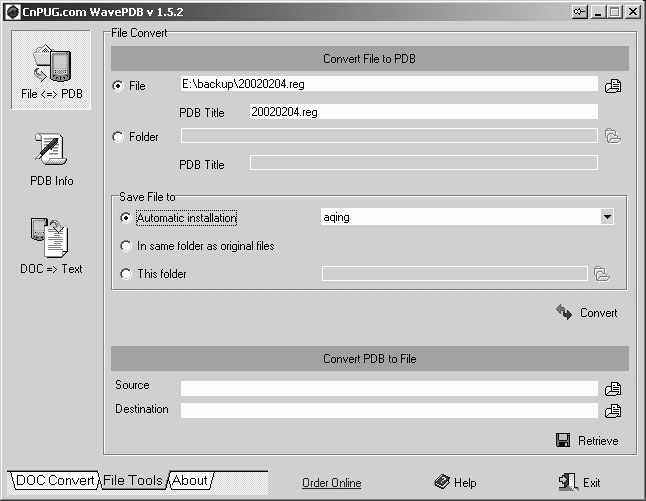The image size is (646, 501).
Task: Browse for the destination file
Action: click(x=613, y=410)
